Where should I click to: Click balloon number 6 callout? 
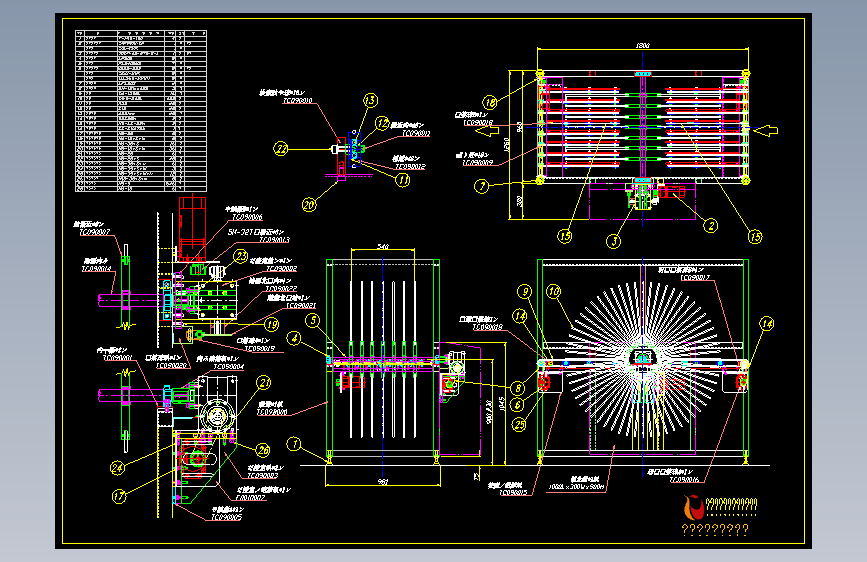click(518, 405)
